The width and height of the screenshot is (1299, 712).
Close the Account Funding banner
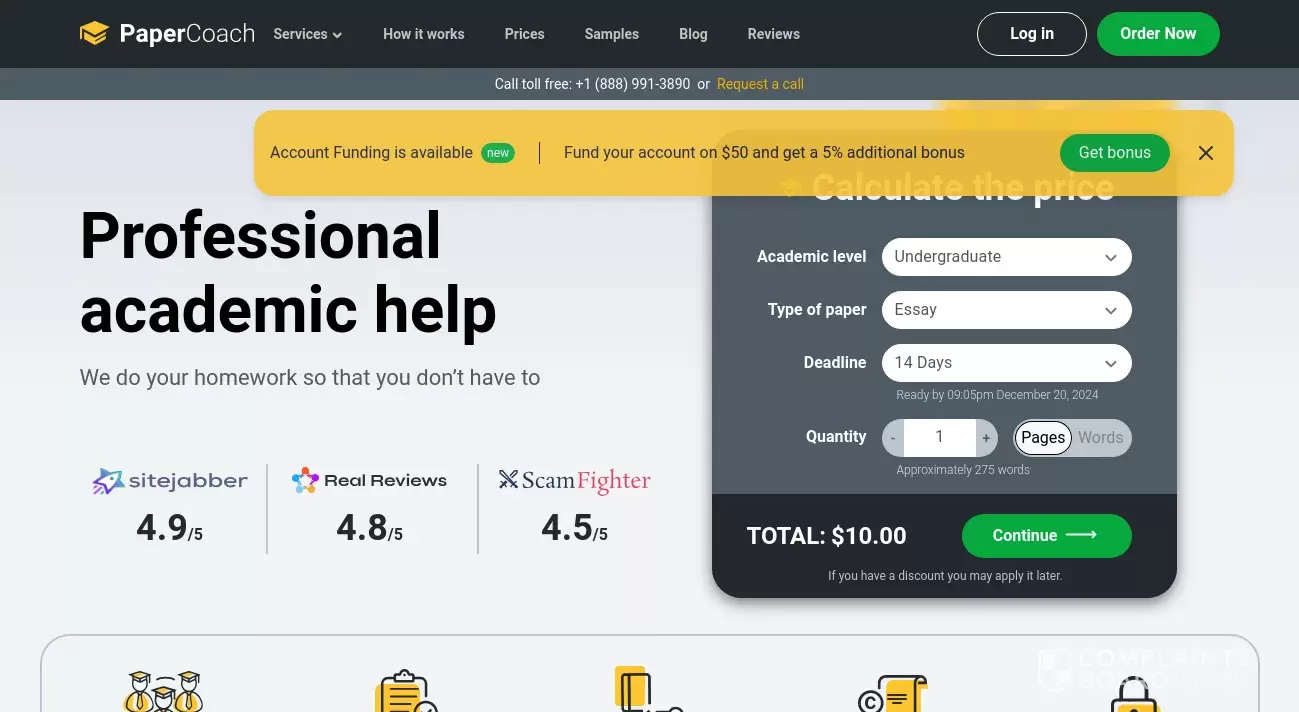1206,153
